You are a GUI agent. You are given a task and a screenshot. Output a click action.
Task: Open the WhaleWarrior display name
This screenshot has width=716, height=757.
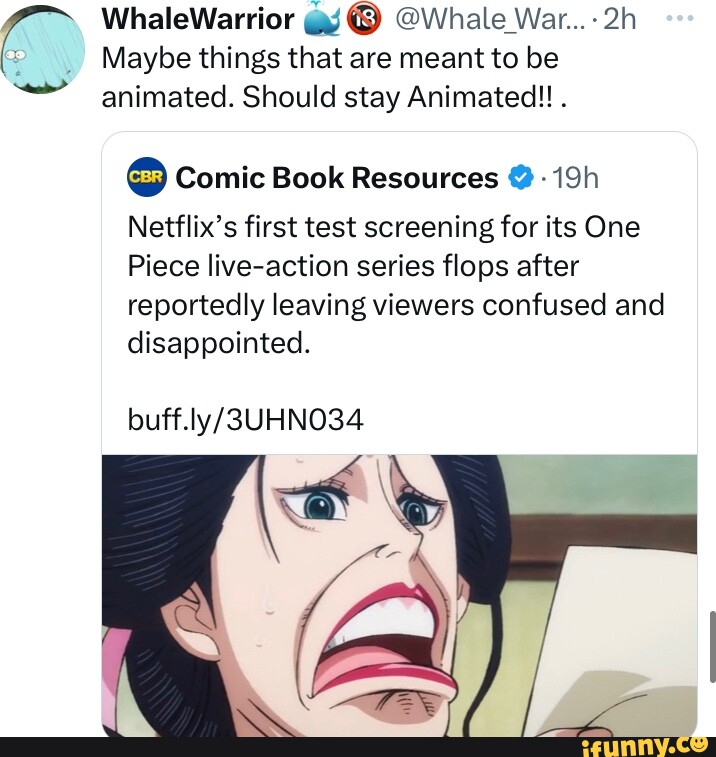click(198, 20)
